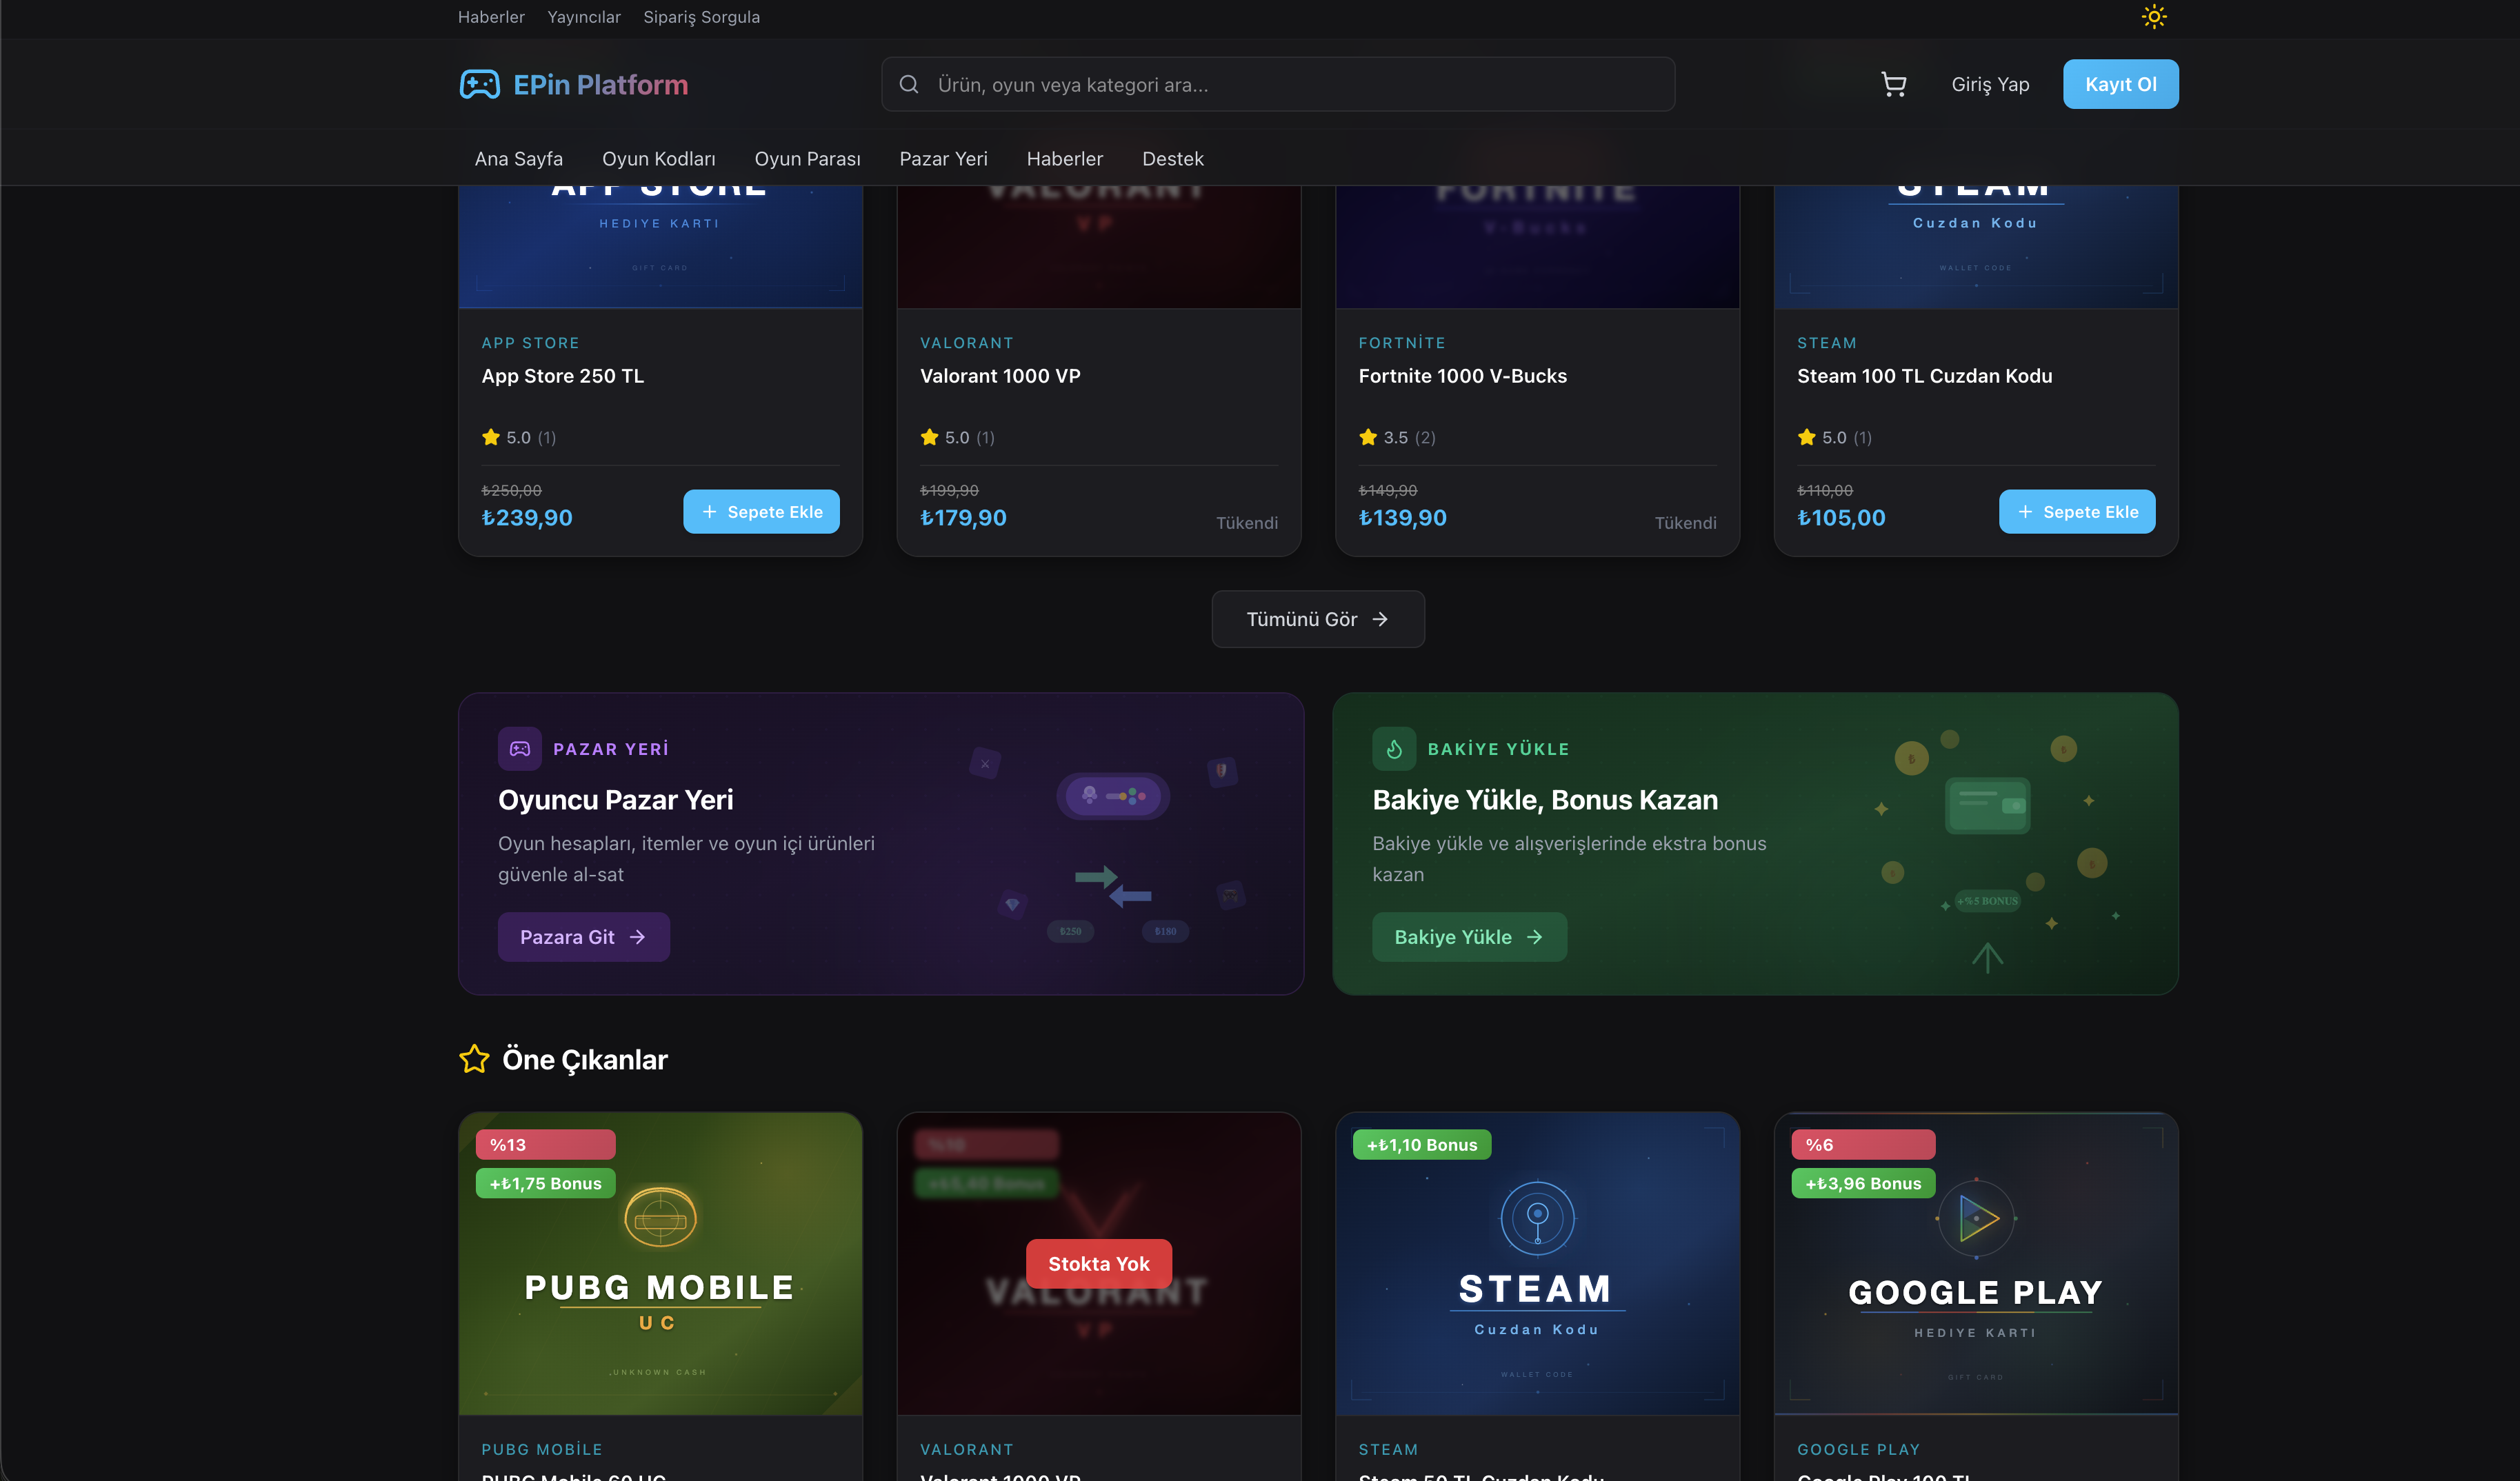Viewport: 2520px width, 1481px height.
Task: Click the Pazar Yeri gamepad badge icon
Action: 519,749
